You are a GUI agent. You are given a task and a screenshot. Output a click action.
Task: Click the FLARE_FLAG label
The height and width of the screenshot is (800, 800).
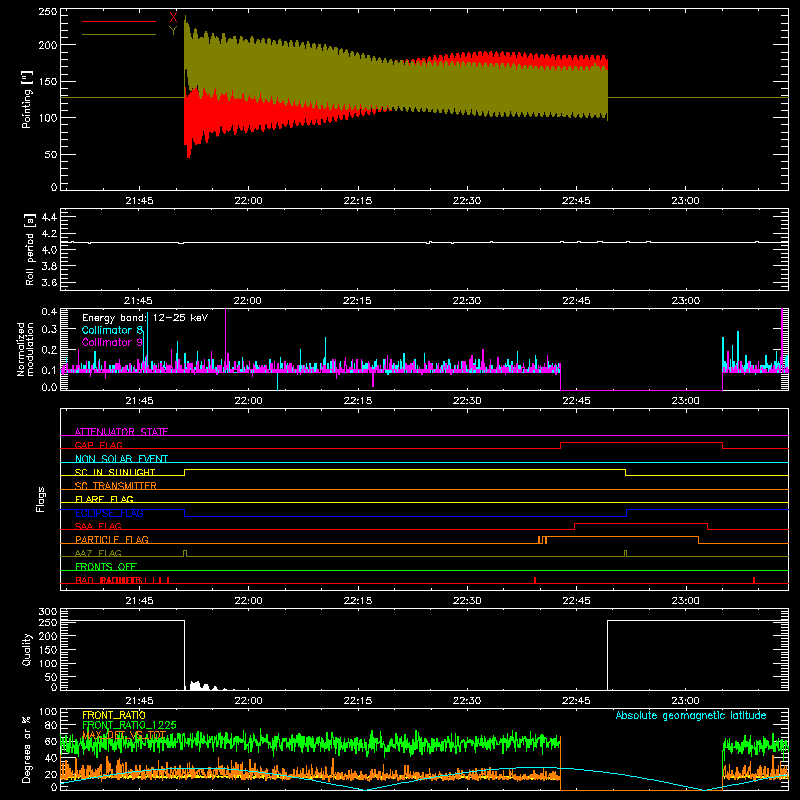[x=104, y=499]
